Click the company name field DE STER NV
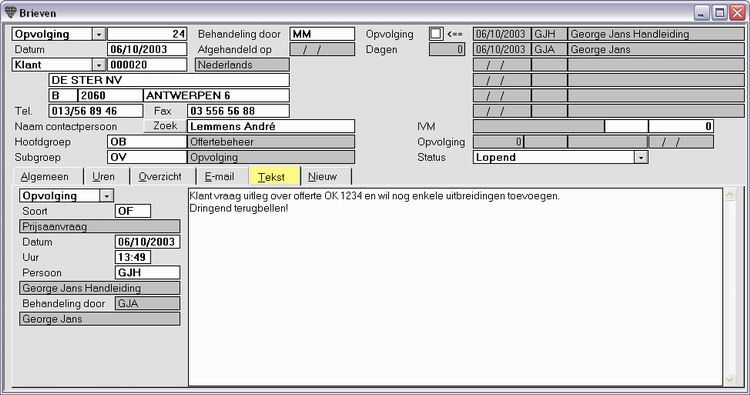 pos(169,80)
